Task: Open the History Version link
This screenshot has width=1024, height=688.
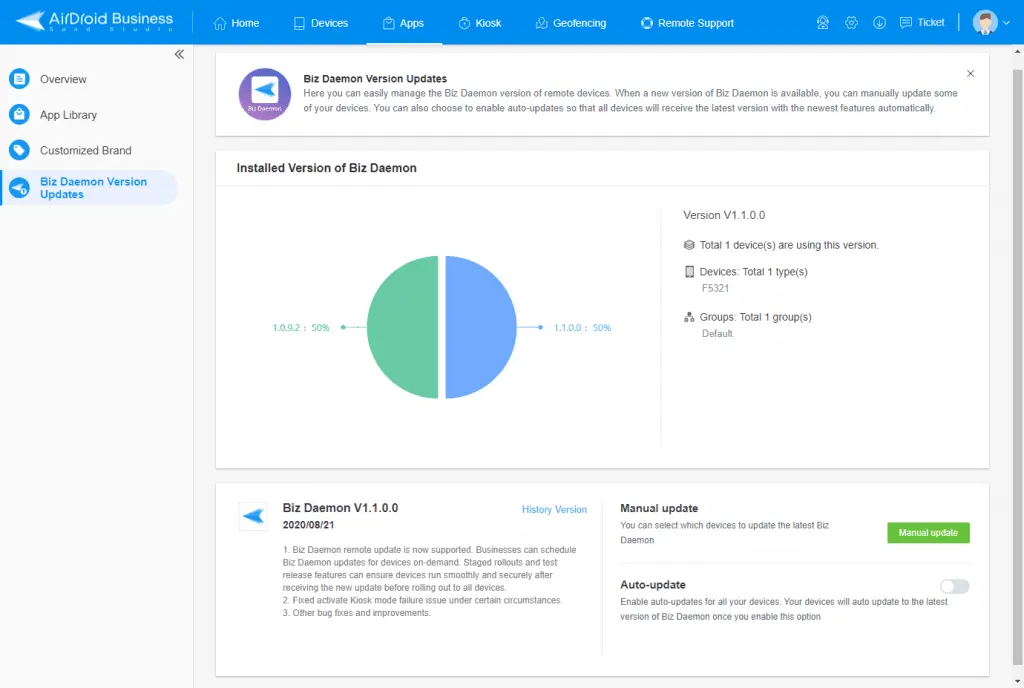Action: point(554,509)
